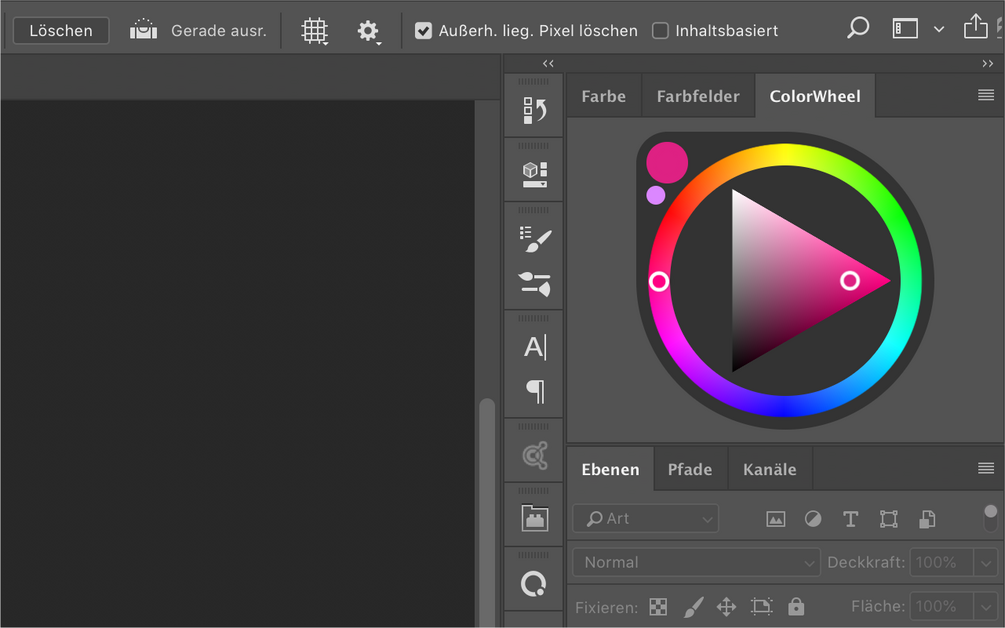Open the ColorWheel panel menu
This screenshot has width=1005, height=628.
pos(986,95)
